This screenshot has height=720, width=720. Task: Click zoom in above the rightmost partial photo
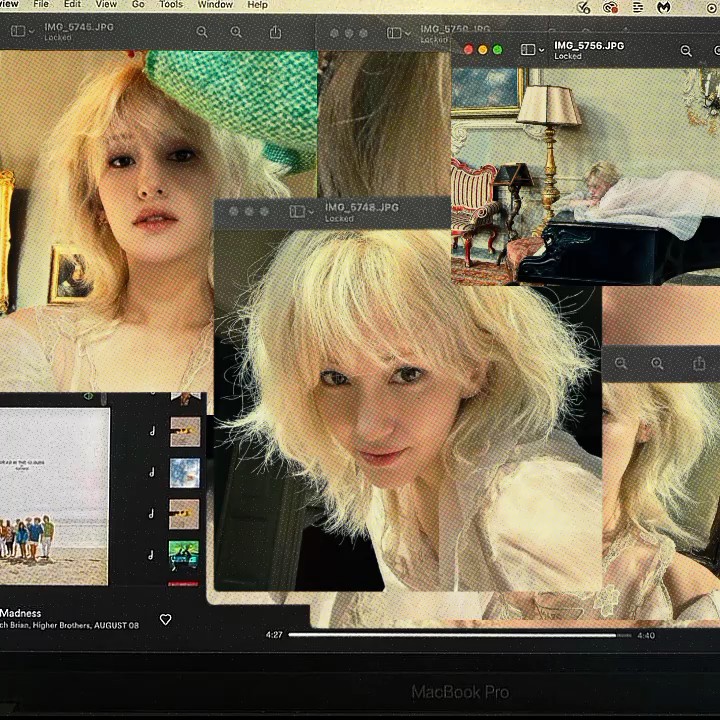(x=657, y=364)
